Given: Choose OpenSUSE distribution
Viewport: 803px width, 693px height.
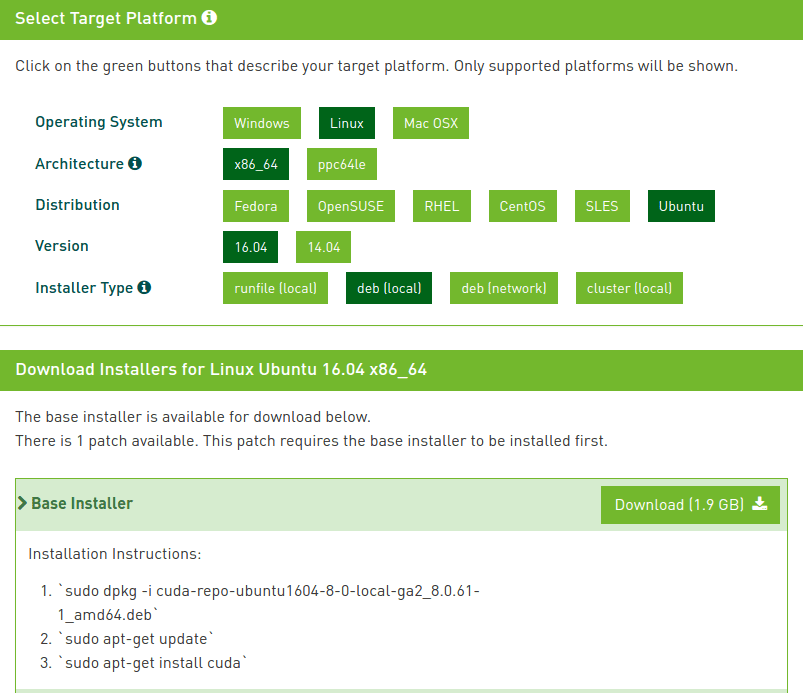Looking at the screenshot, I should (351, 206).
